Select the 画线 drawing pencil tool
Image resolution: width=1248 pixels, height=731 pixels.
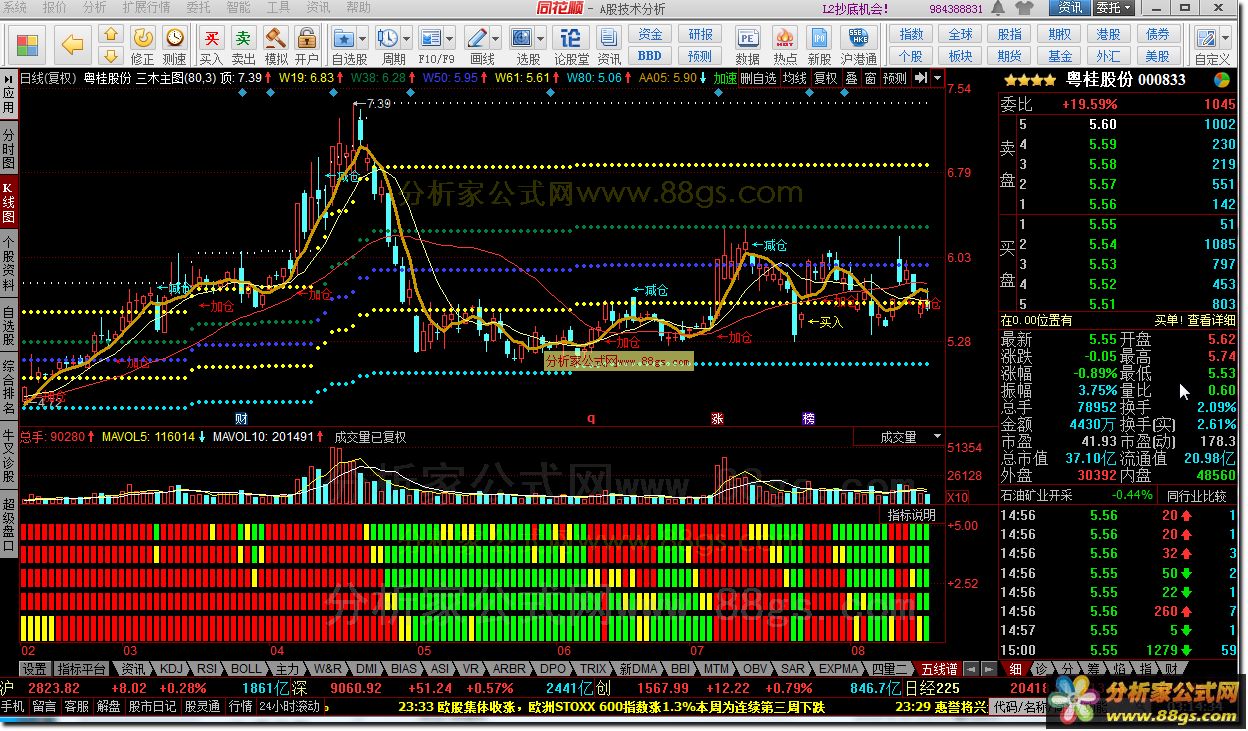click(x=477, y=38)
